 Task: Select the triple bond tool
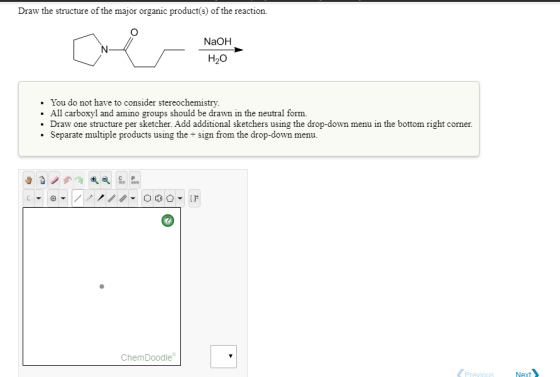(123, 198)
